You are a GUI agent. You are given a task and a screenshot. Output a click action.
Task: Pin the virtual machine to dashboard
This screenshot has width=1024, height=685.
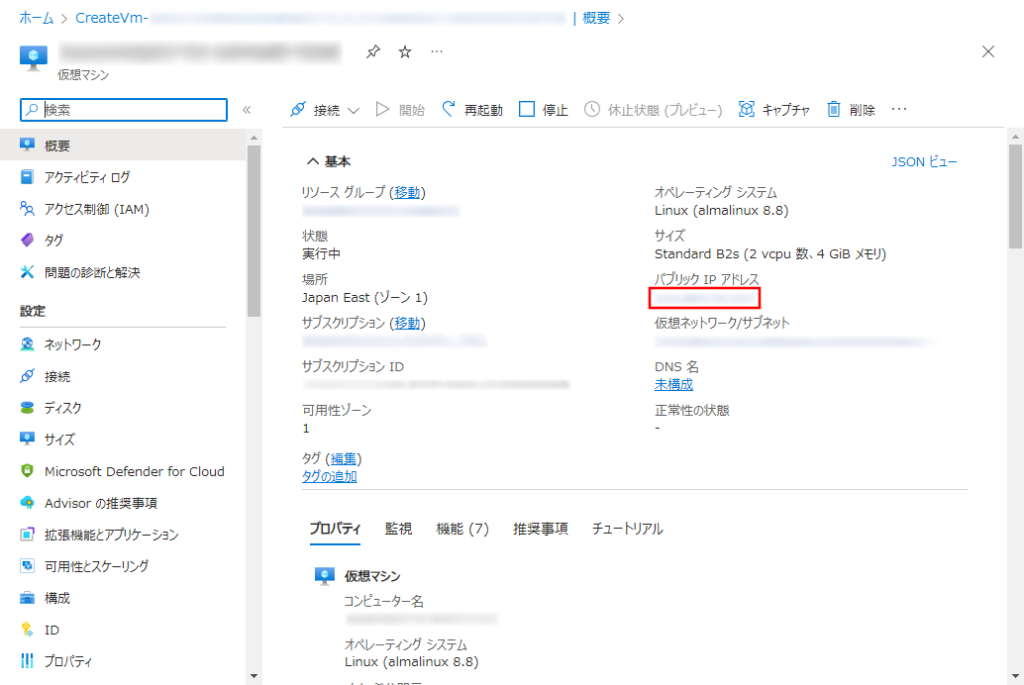[373, 52]
